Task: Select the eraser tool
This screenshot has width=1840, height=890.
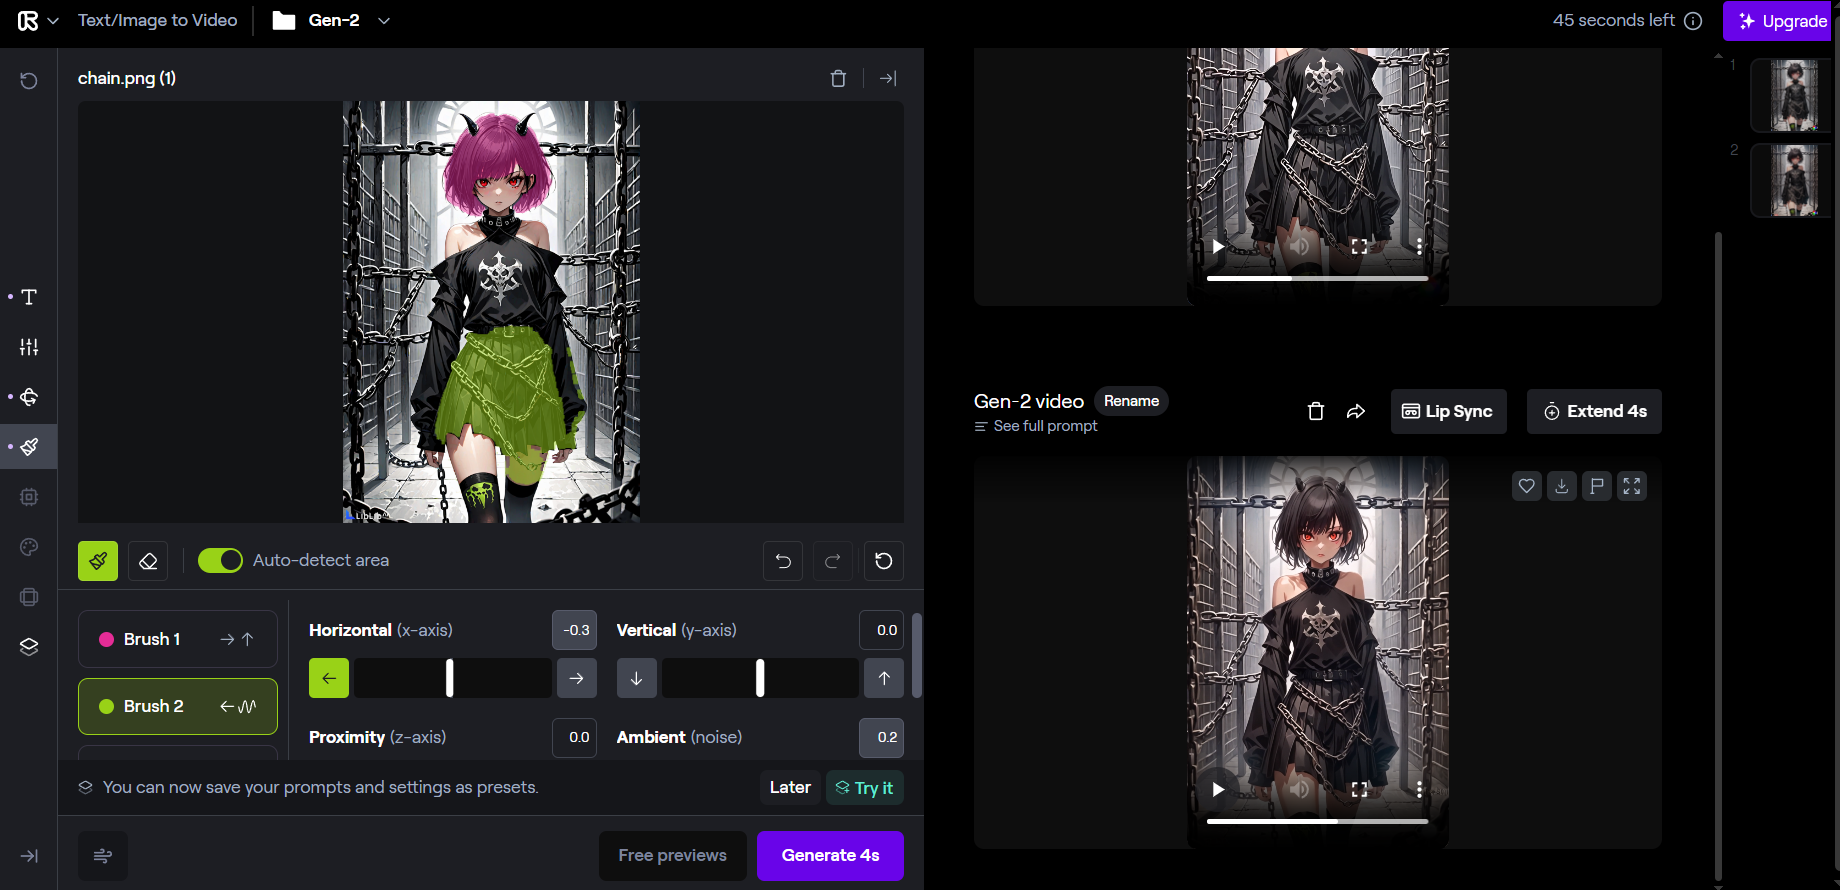Action: tap(148, 561)
